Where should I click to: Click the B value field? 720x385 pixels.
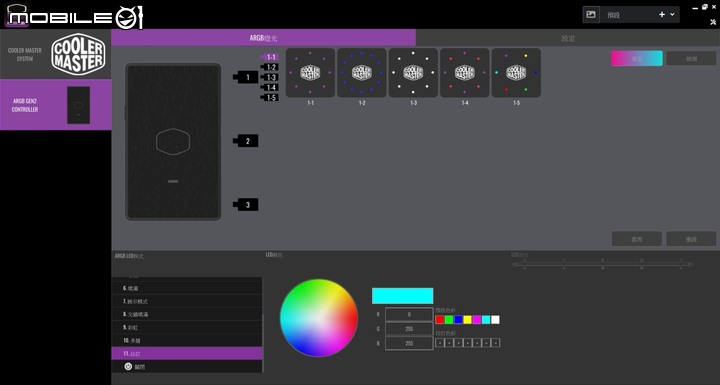[409, 343]
